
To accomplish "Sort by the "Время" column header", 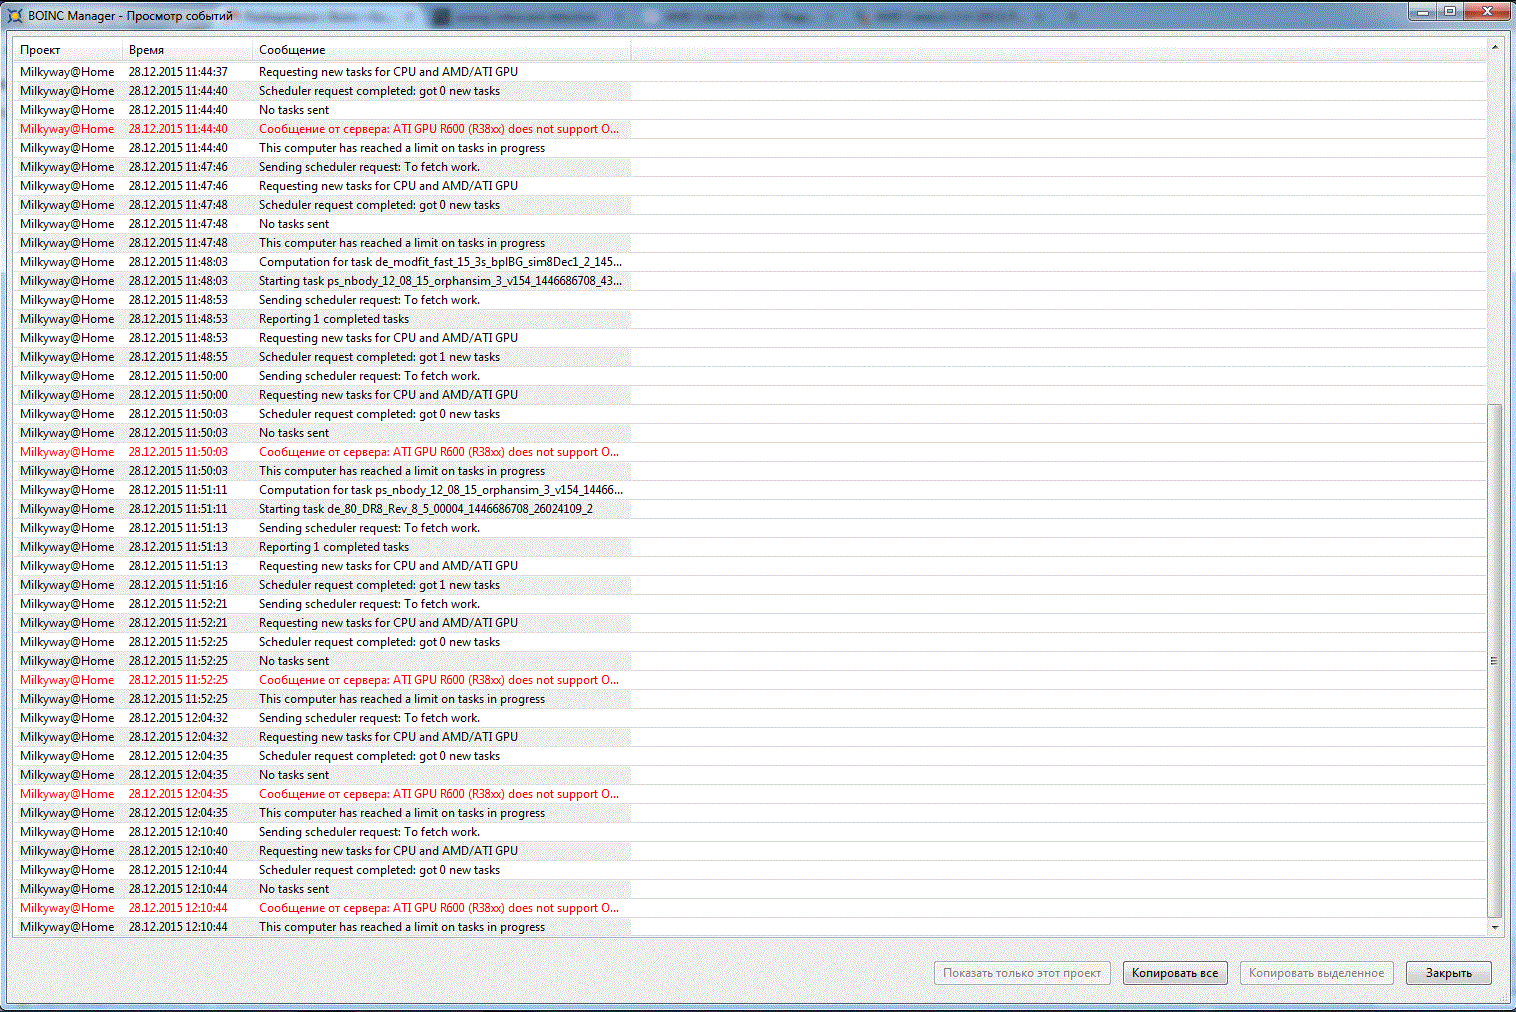I will coord(188,50).
